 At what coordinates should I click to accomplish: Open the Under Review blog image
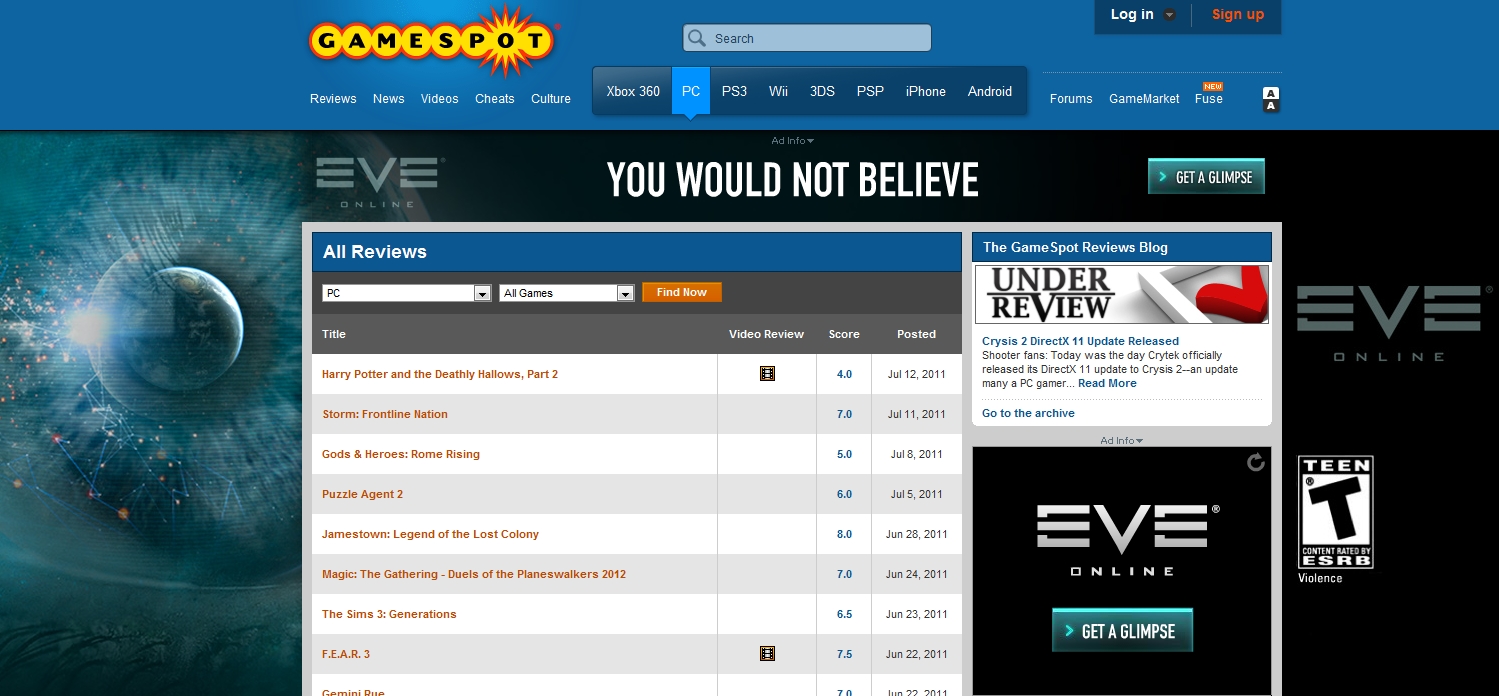coord(1121,294)
